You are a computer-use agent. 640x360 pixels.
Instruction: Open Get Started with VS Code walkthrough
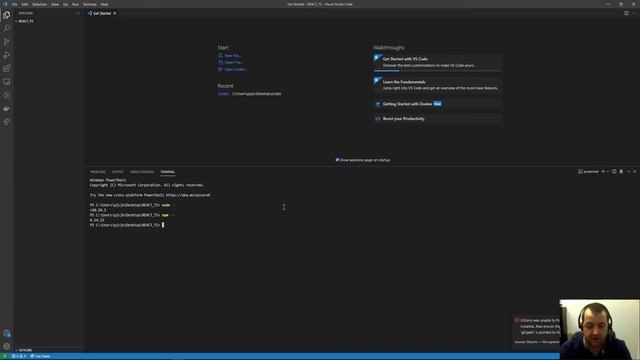(x=438, y=62)
